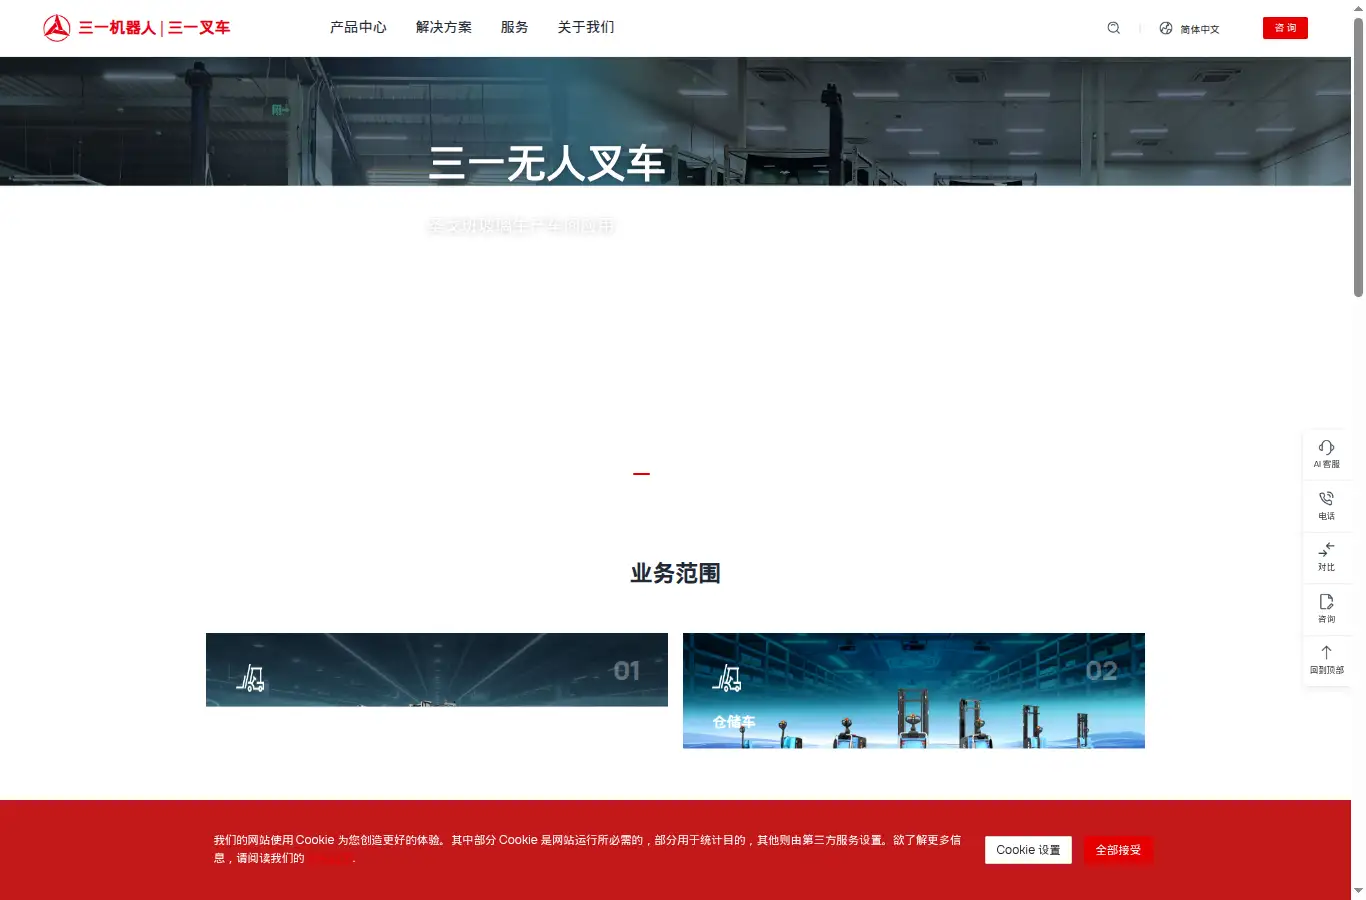The image size is (1366, 900).
Task: Click the red 咨询 button in header
Action: [1285, 28]
